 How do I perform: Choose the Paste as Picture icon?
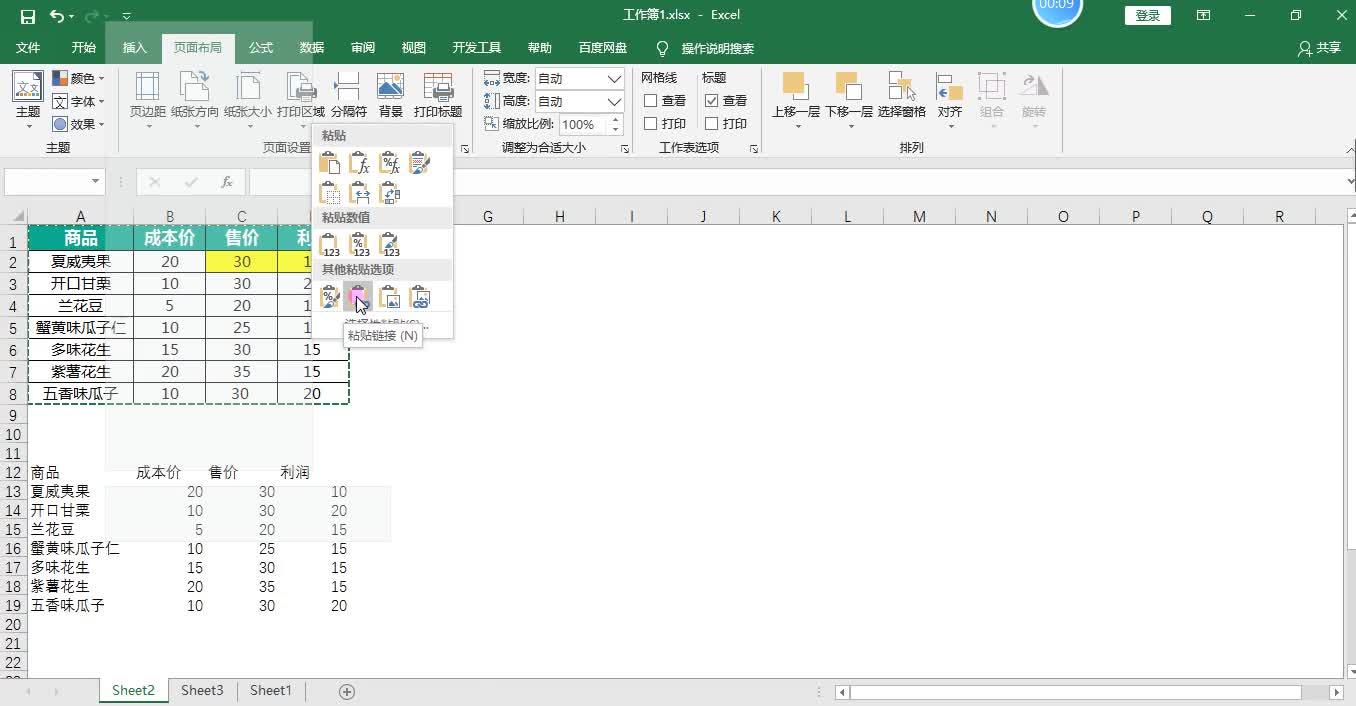pyautogui.click(x=390, y=297)
